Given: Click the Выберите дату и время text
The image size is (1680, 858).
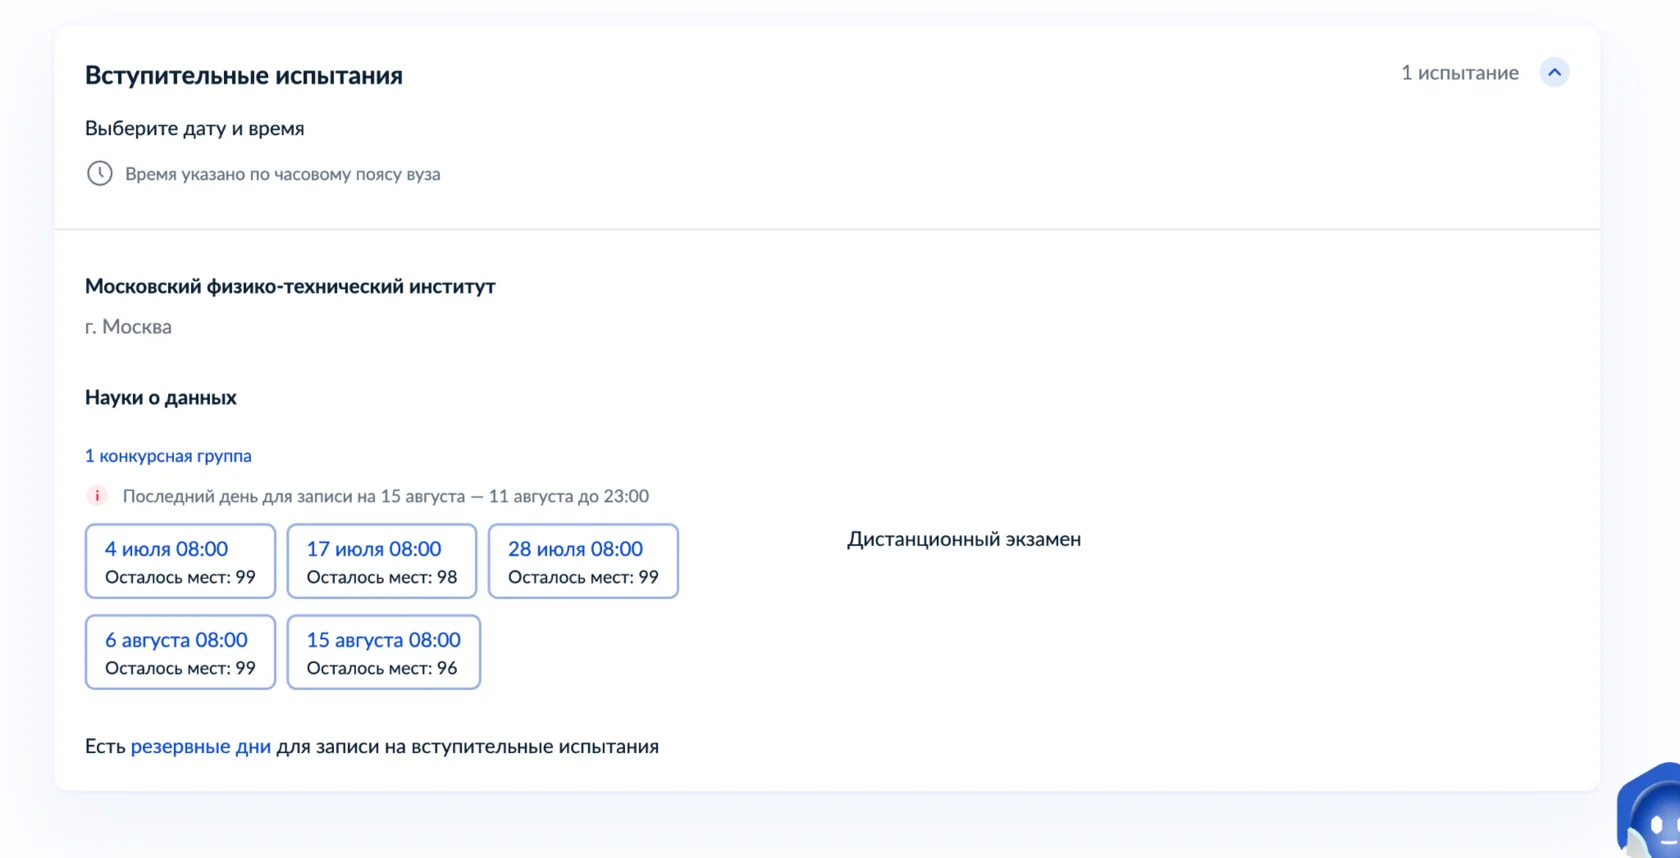Looking at the screenshot, I should 195,128.
